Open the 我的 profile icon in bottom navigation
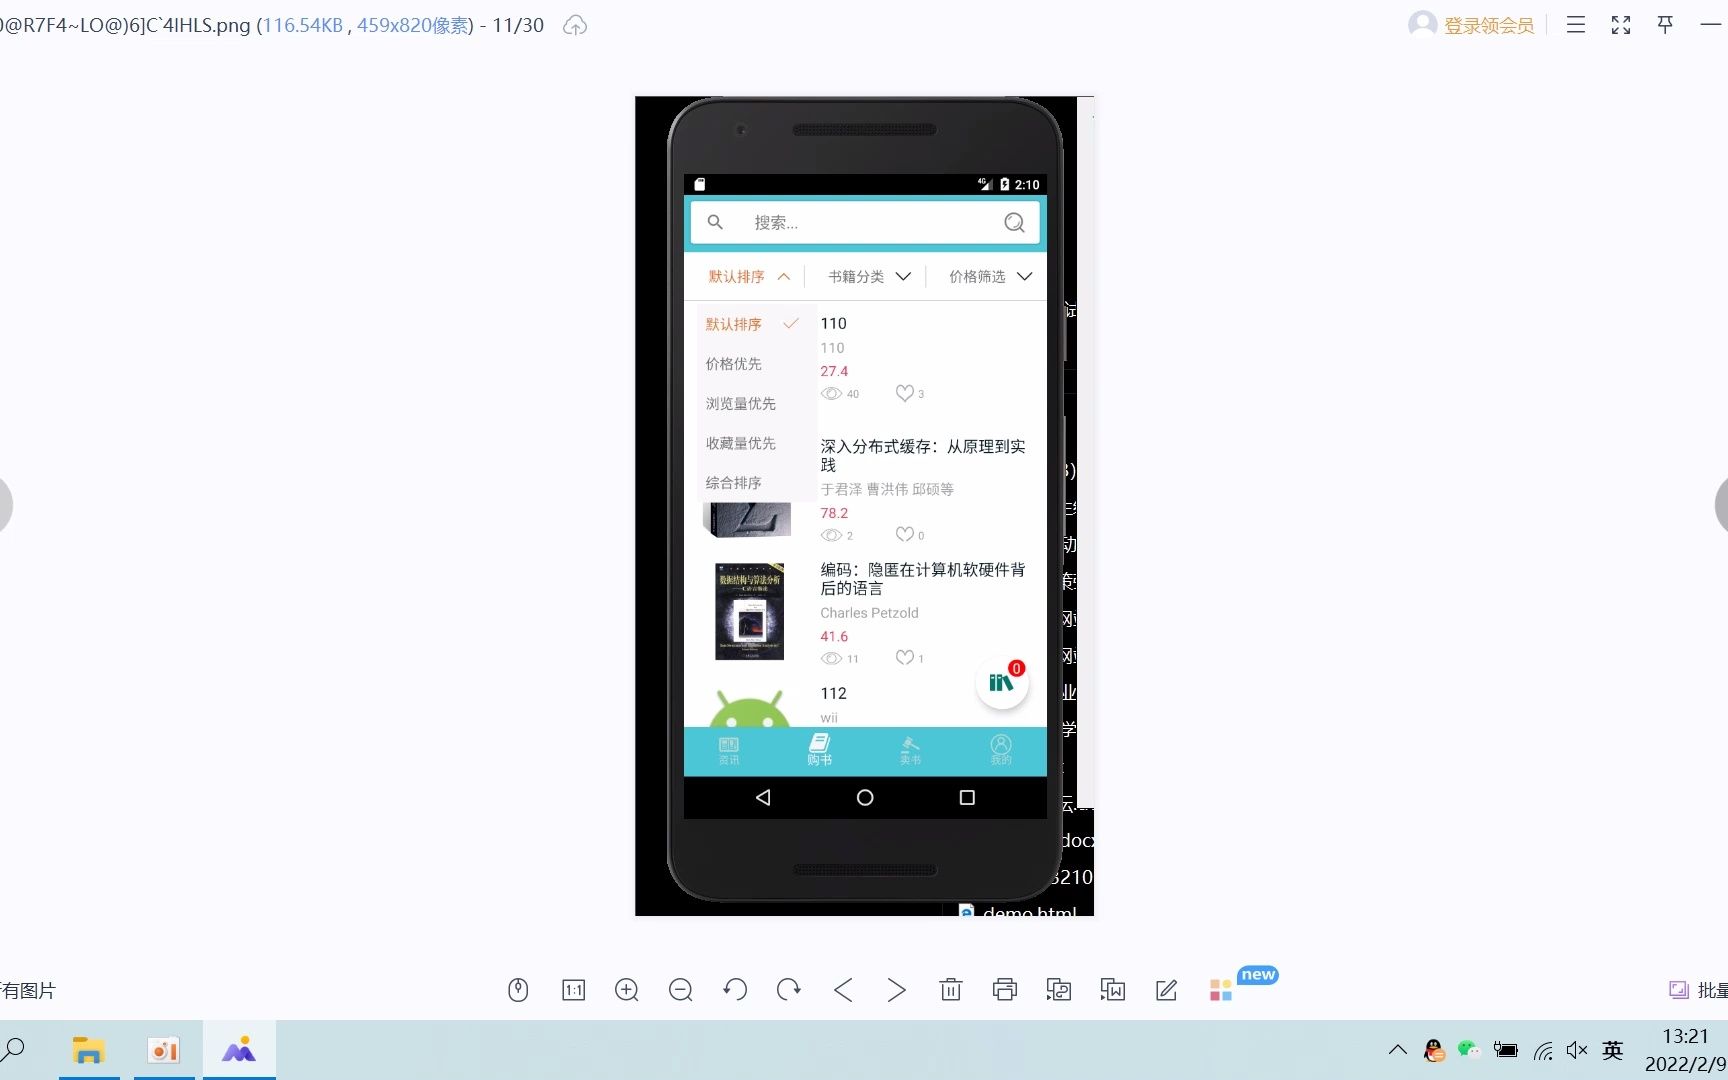 (1001, 750)
